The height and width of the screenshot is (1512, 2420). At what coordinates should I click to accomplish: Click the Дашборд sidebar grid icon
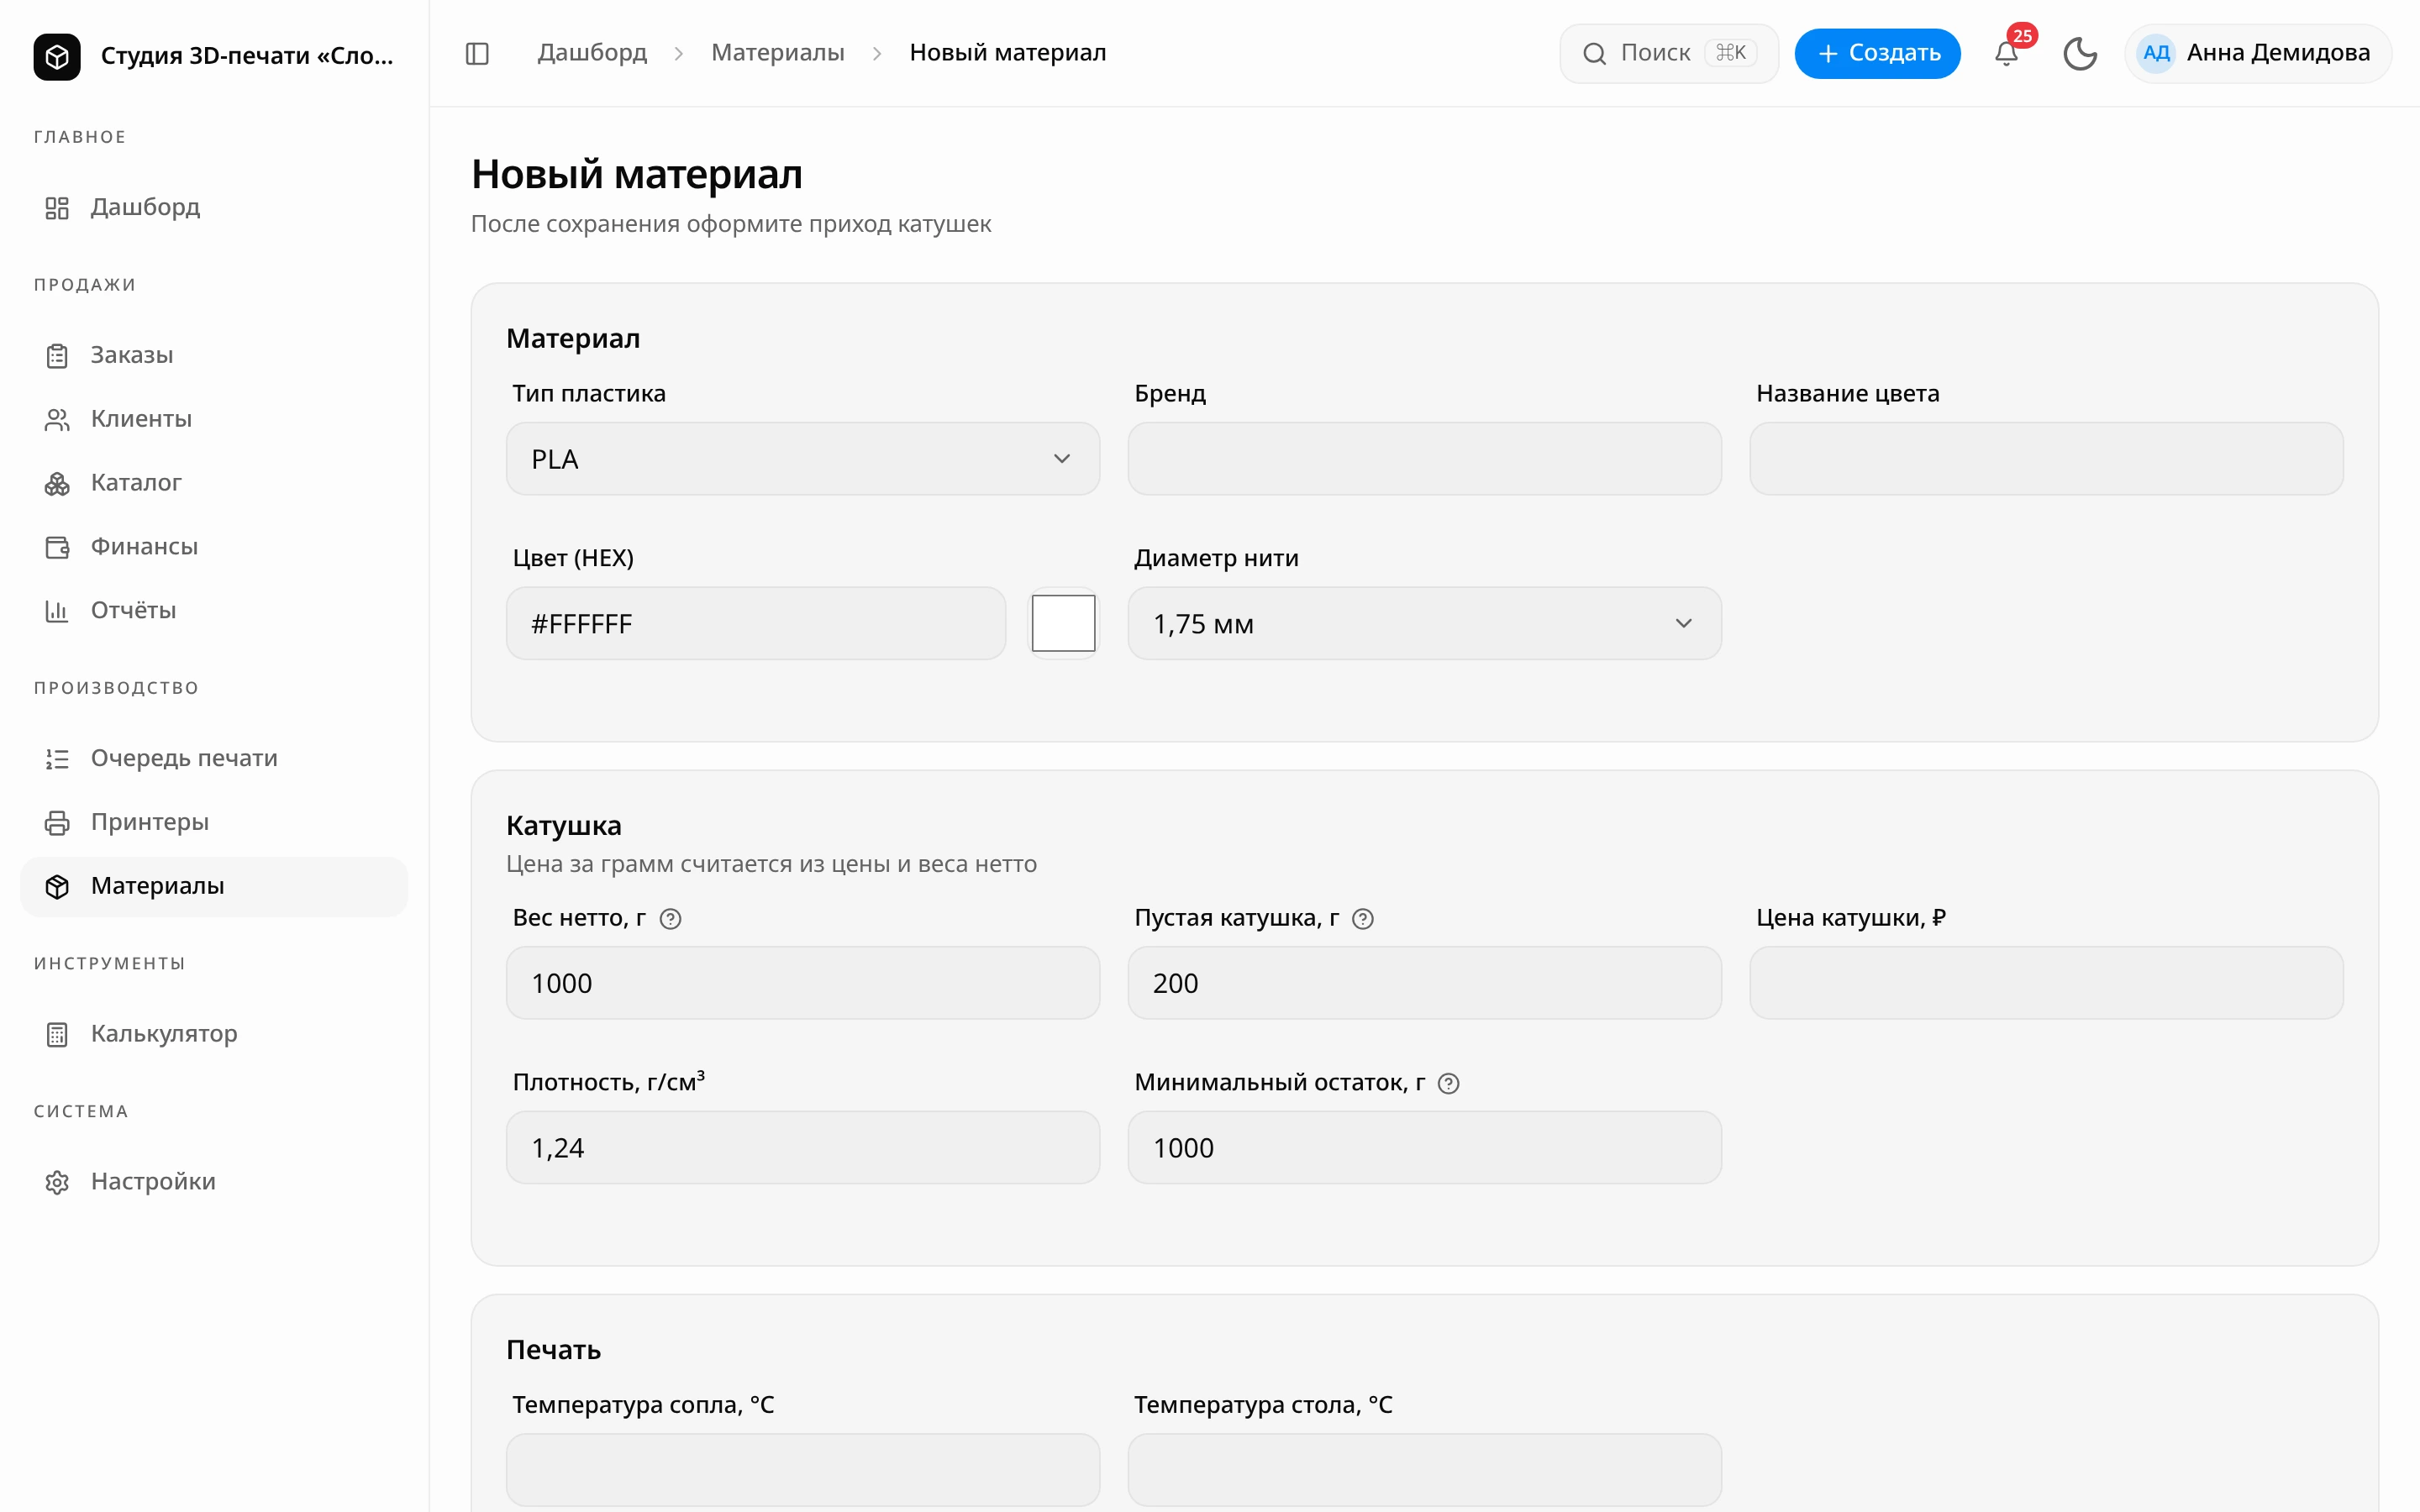tap(57, 207)
